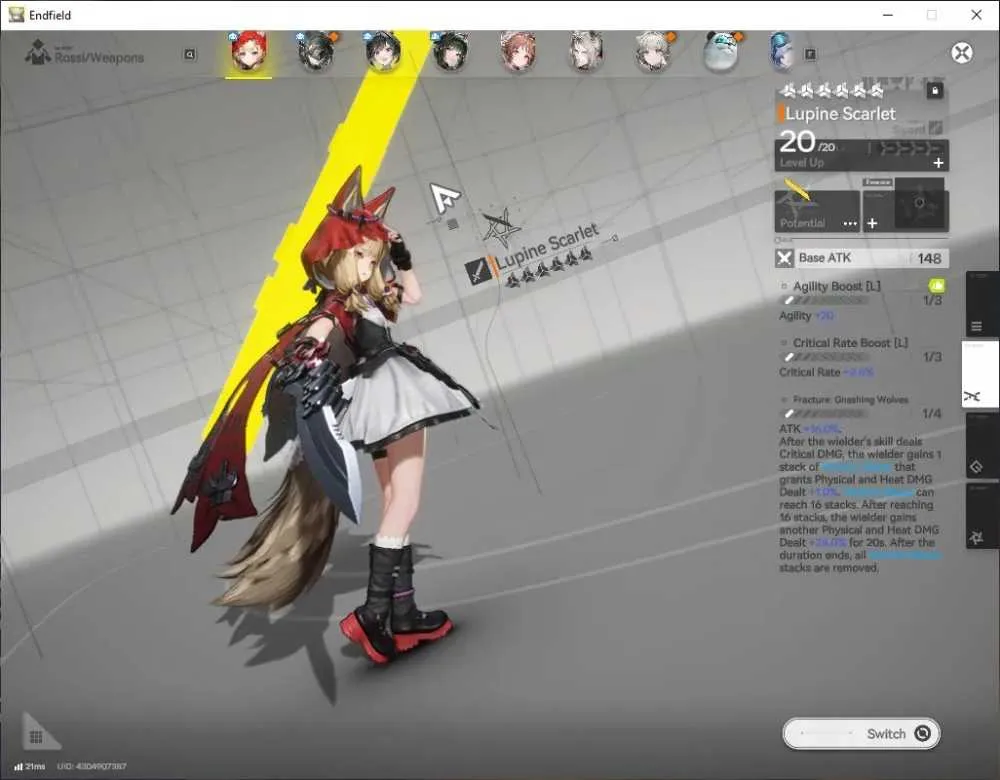The height and width of the screenshot is (780, 1000).
Task: Click the Critical Rate Boost [L] skill bar
Action: (825, 357)
